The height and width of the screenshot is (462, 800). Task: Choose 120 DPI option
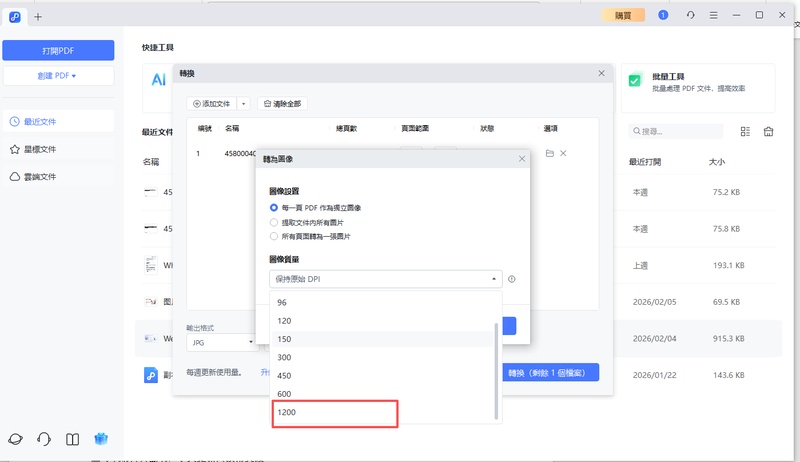click(x=382, y=321)
